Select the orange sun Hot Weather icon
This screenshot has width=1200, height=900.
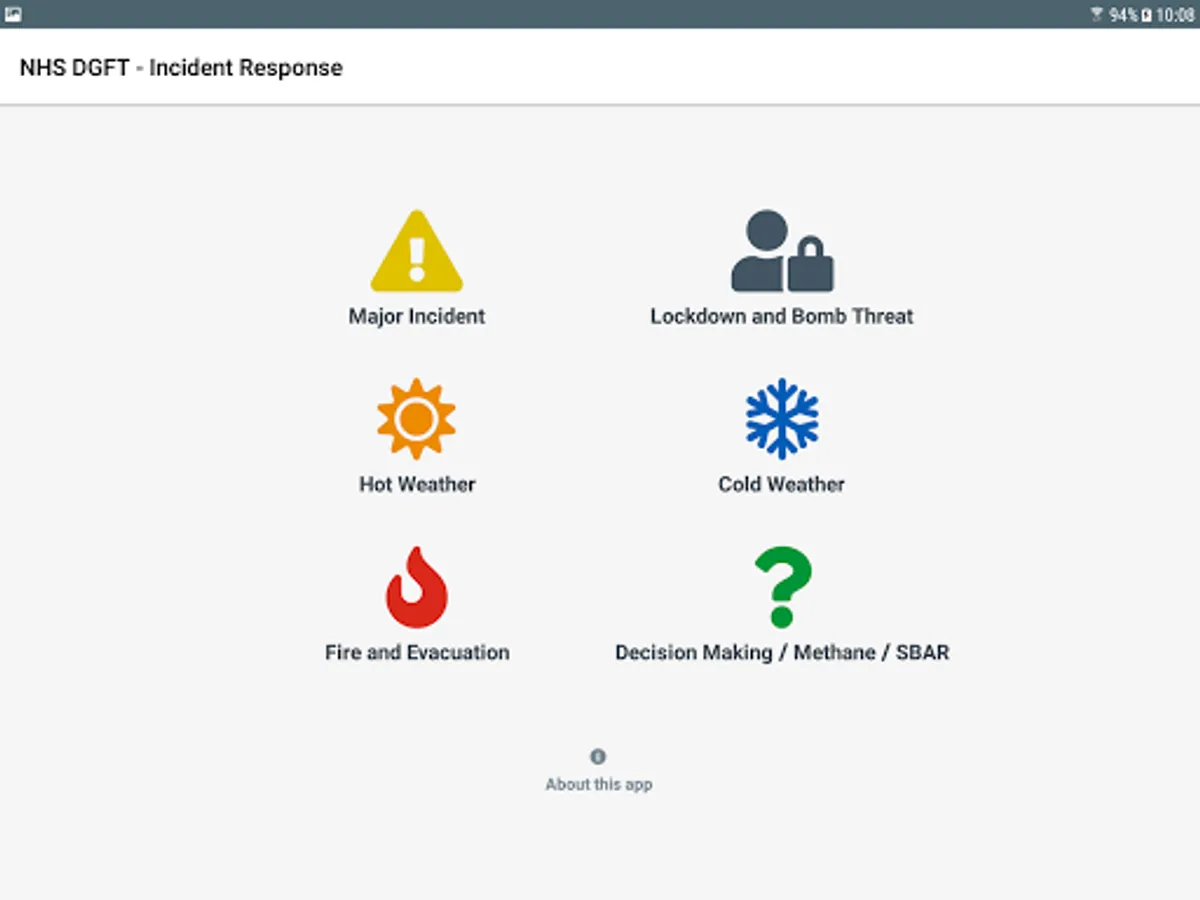417,419
